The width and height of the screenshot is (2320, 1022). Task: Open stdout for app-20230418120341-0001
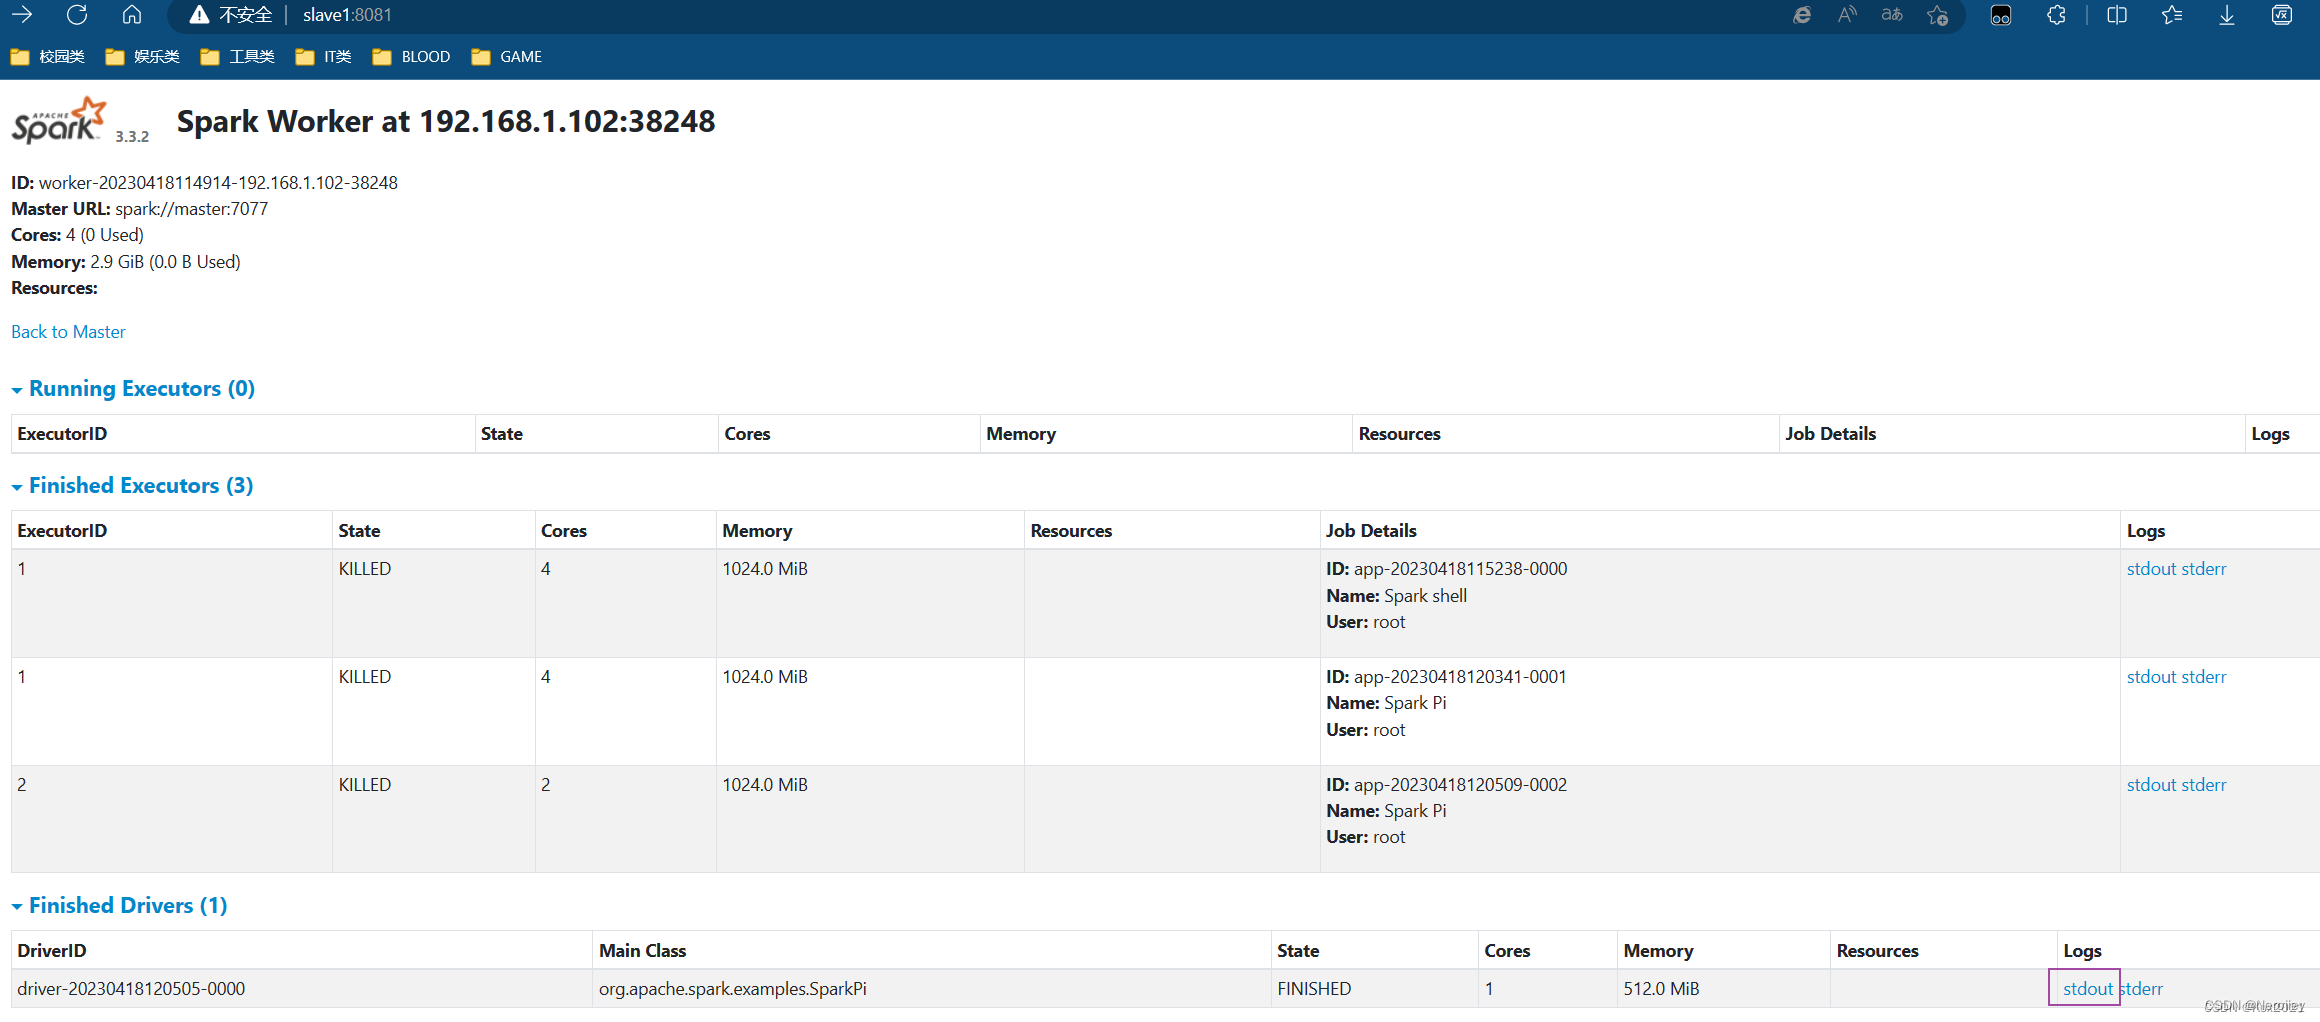coord(2151,677)
